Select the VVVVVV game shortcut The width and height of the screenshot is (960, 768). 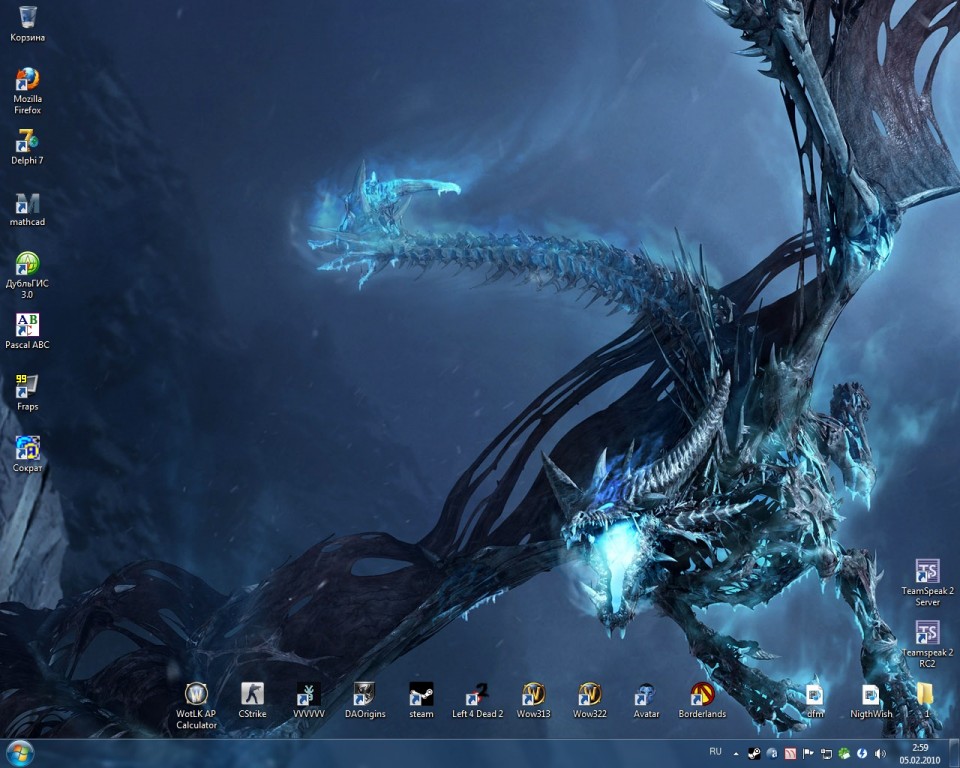pyautogui.click(x=309, y=700)
